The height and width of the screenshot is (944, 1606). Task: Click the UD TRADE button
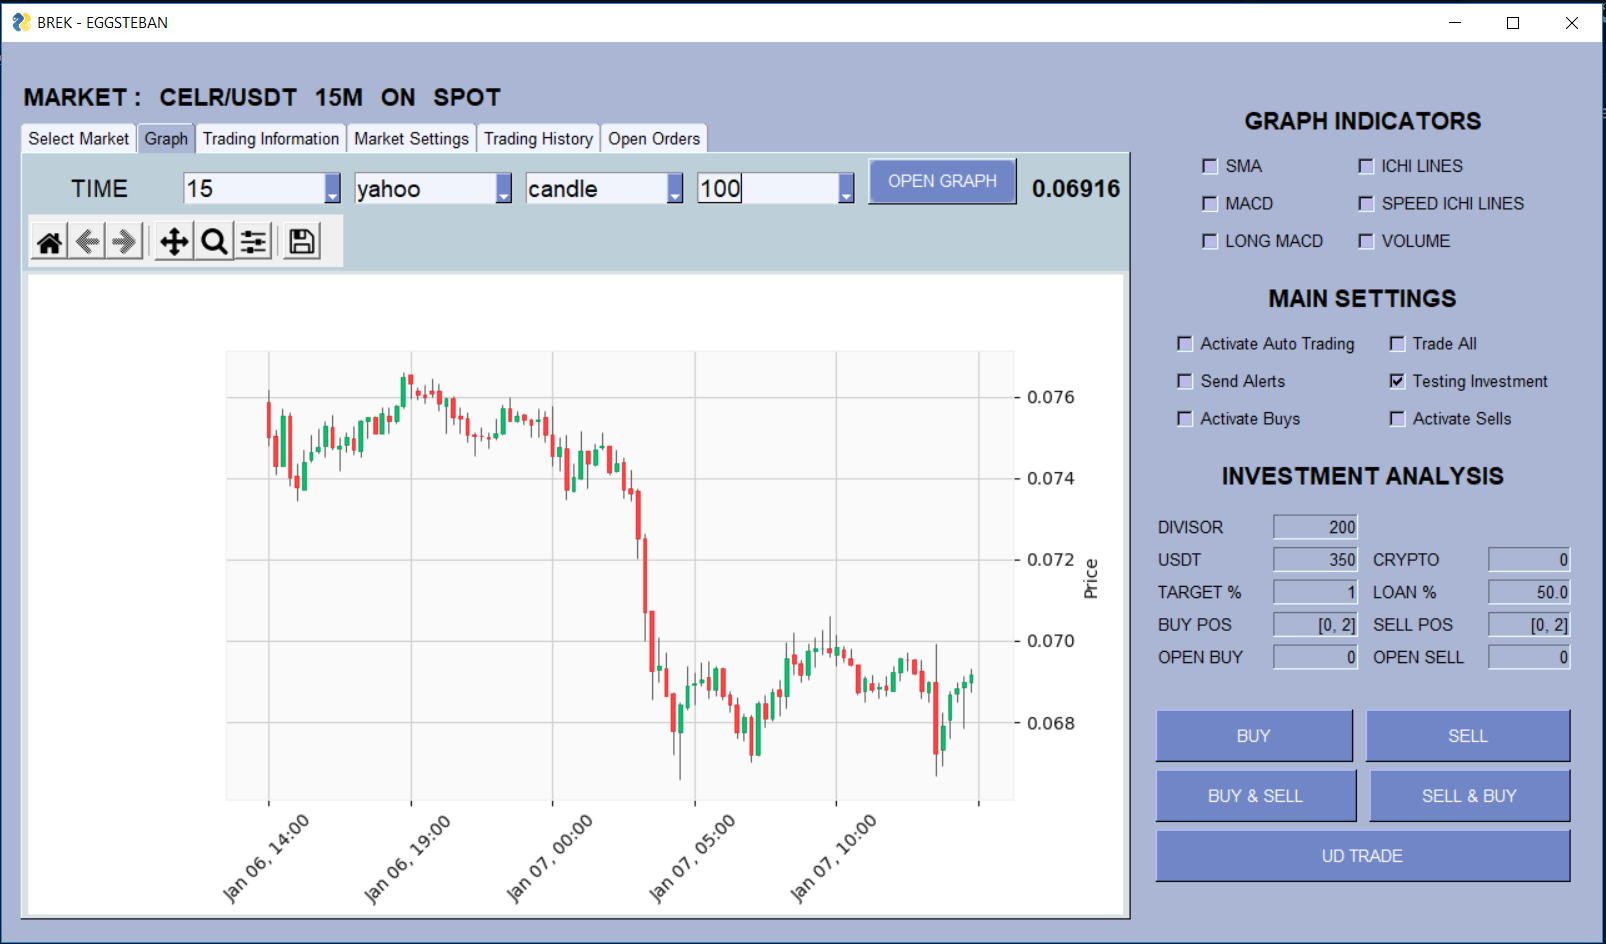click(x=1362, y=856)
